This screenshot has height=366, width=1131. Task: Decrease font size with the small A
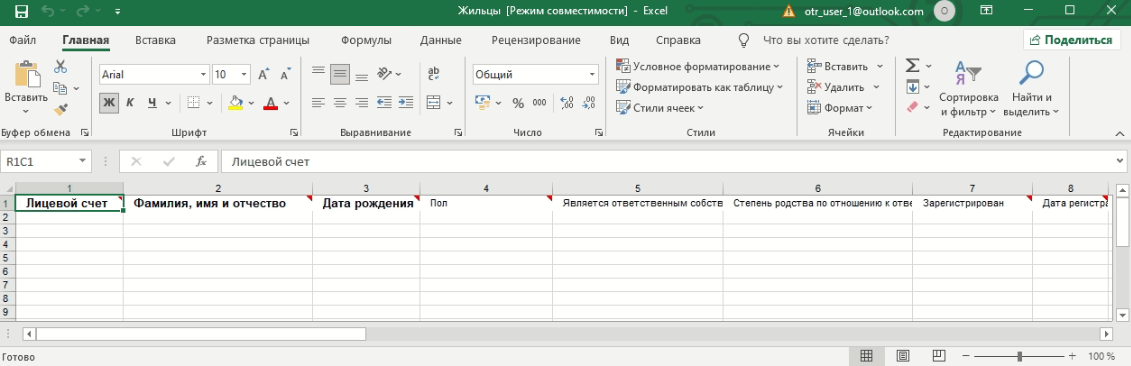pos(285,74)
